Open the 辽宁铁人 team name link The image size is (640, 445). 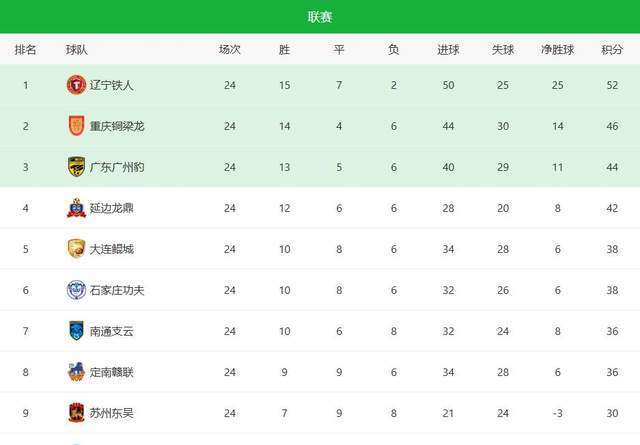[x=110, y=85]
